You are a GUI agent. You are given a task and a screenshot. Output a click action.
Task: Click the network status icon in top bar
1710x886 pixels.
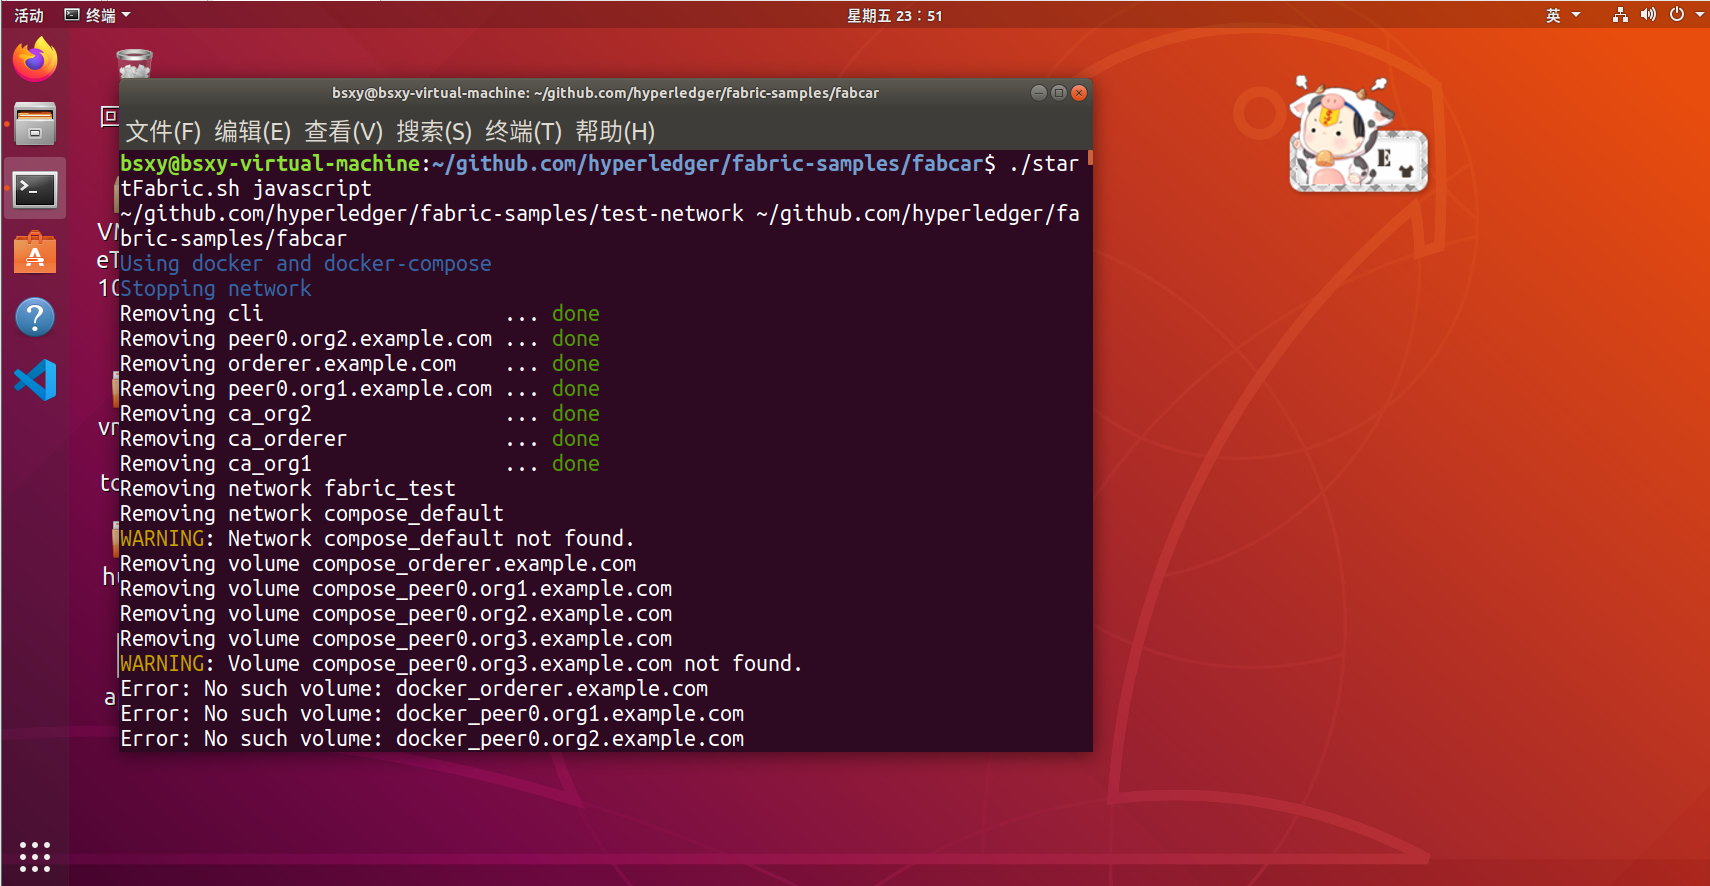(x=1620, y=15)
